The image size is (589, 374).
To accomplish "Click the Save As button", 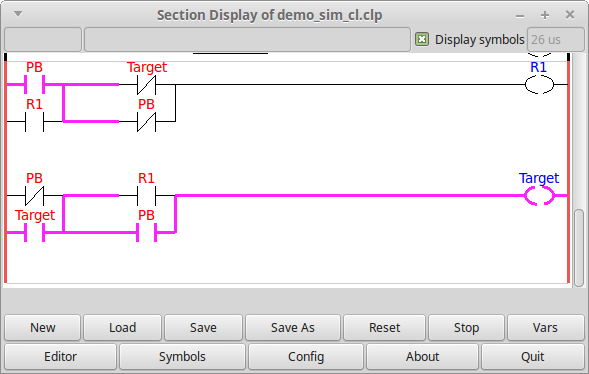I will [x=293, y=327].
